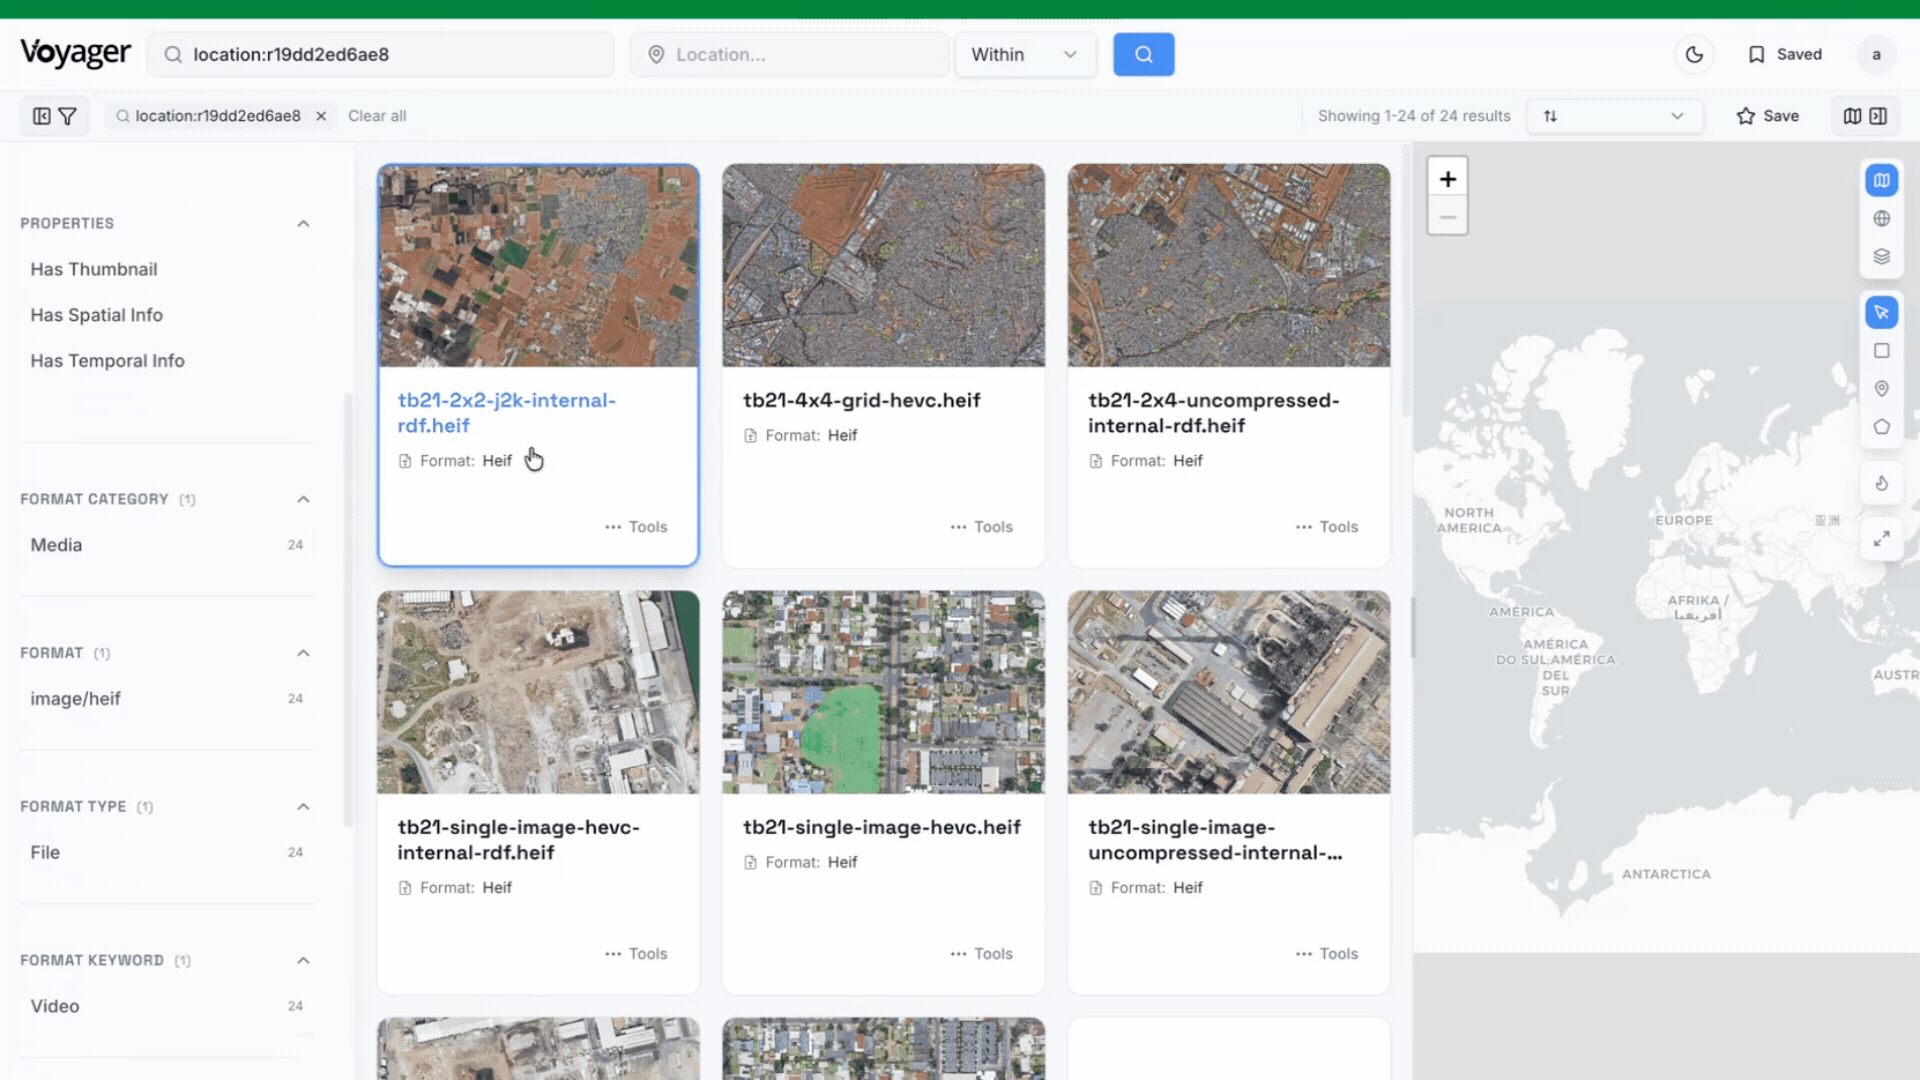Click Clear all filters
Viewport: 1920px width, 1080px height.
pyautogui.click(x=377, y=116)
